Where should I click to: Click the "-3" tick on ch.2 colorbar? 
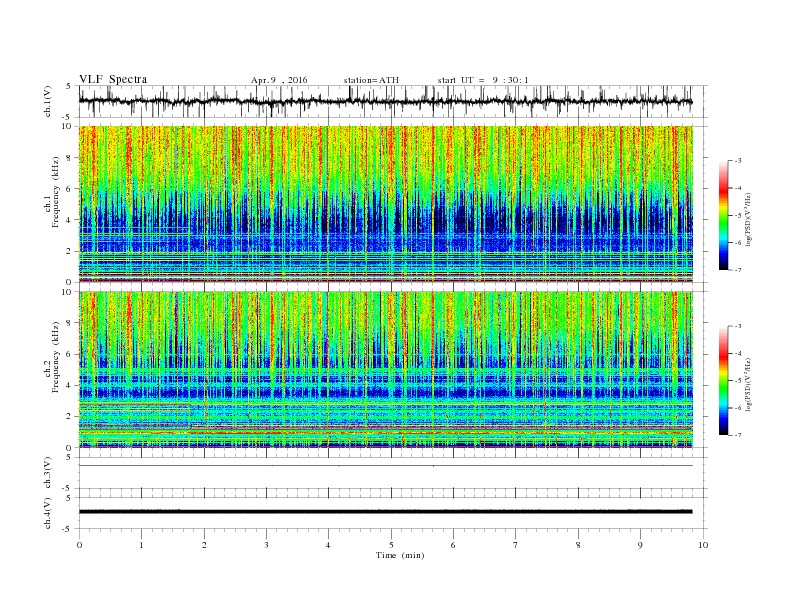pos(737,326)
